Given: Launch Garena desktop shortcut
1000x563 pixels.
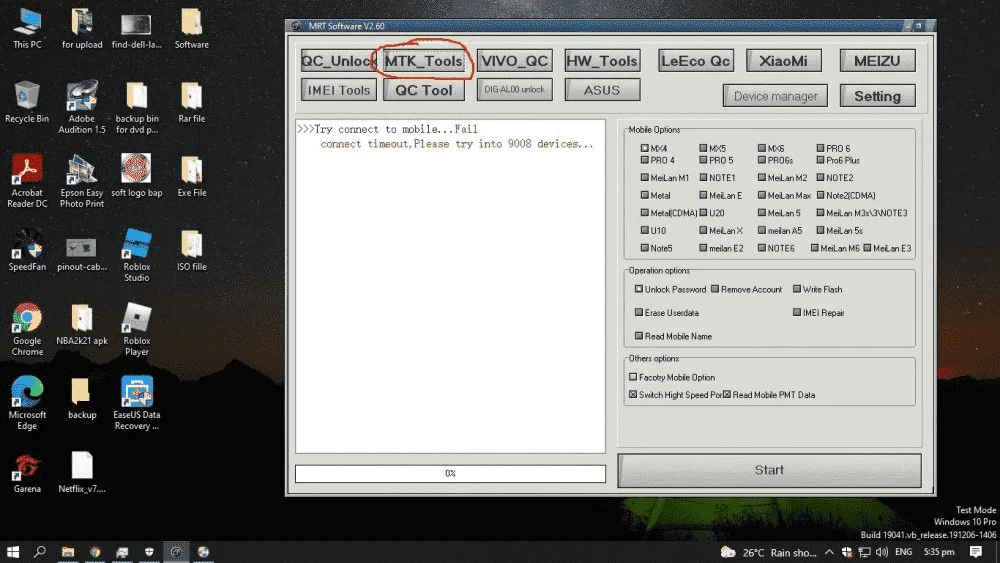Looking at the screenshot, I should 27,472.
